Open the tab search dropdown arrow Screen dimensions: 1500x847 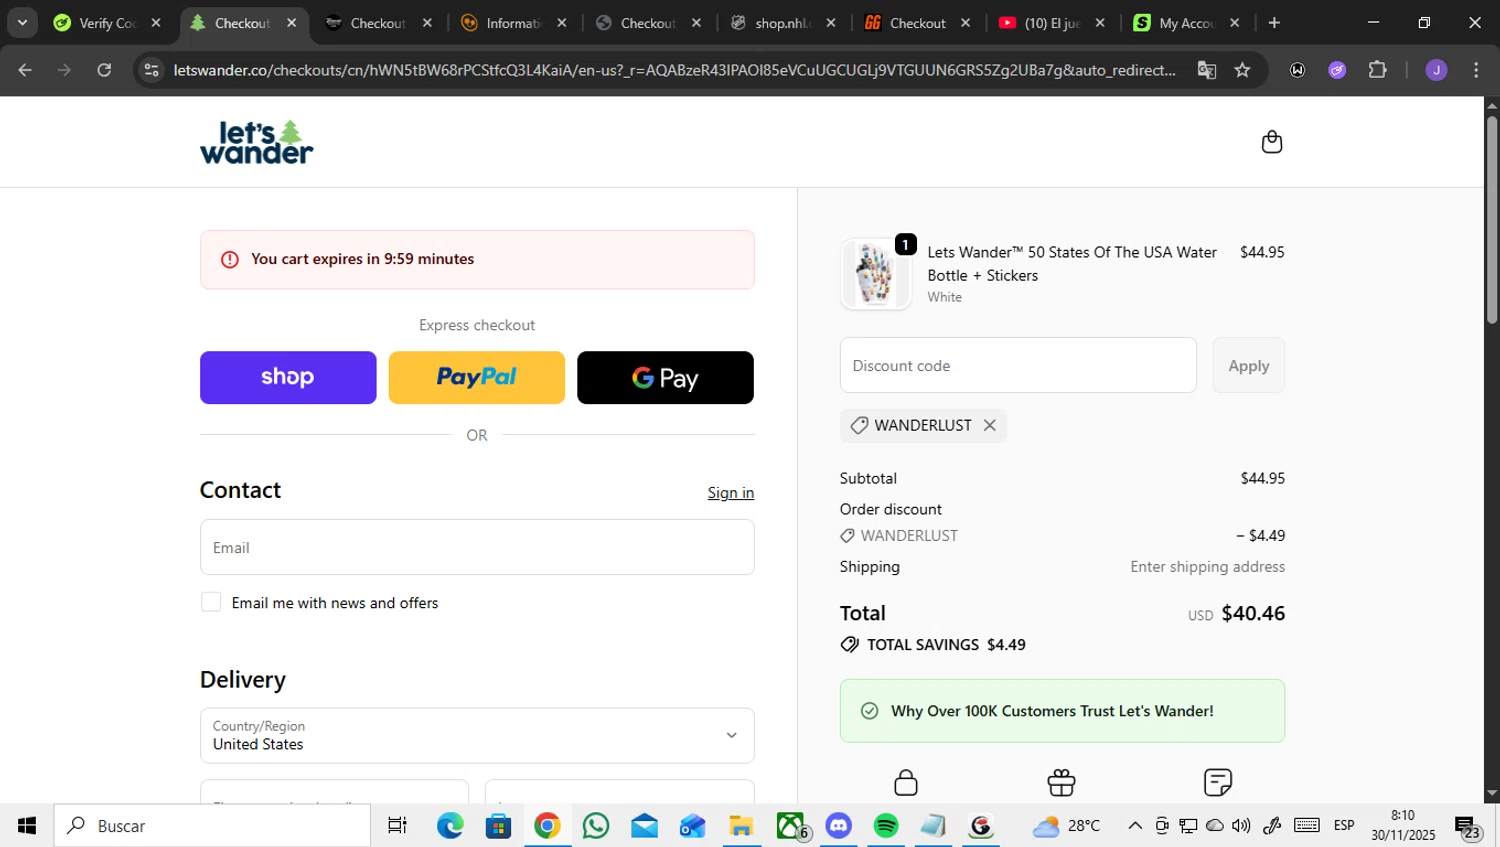pyautogui.click(x=22, y=22)
